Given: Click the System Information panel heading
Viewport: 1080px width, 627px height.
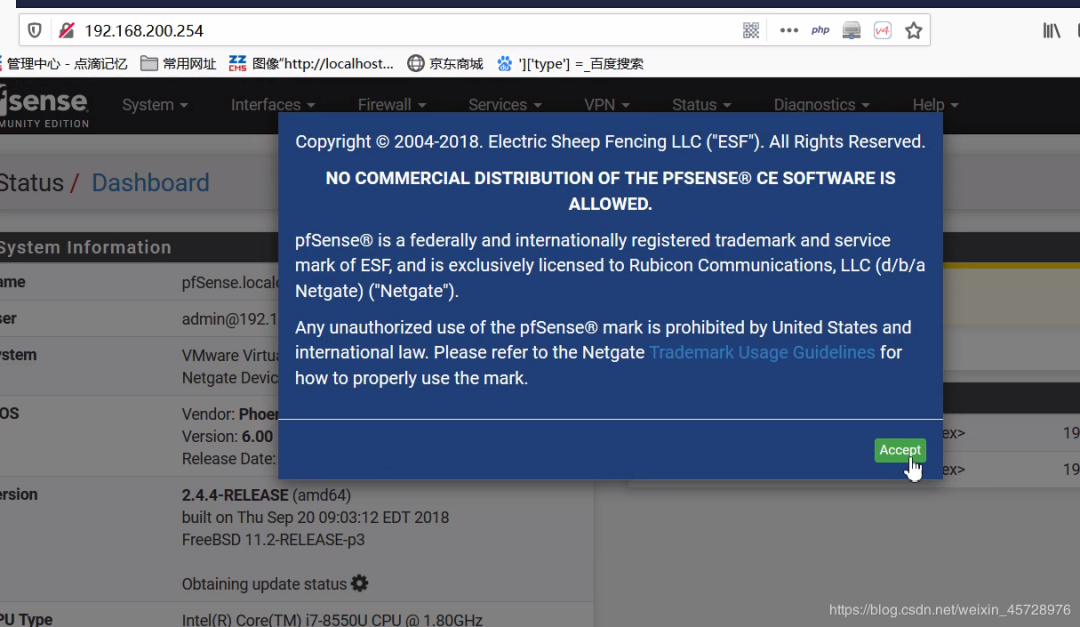Looking at the screenshot, I should click(x=85, y=247).
